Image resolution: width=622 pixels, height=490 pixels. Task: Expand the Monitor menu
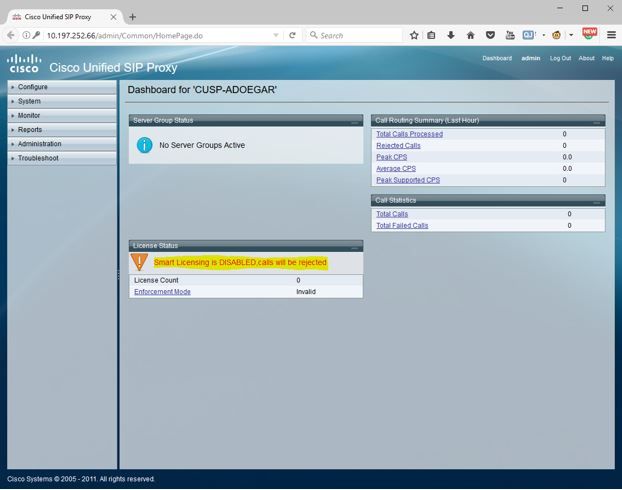(x=62, y=115)
